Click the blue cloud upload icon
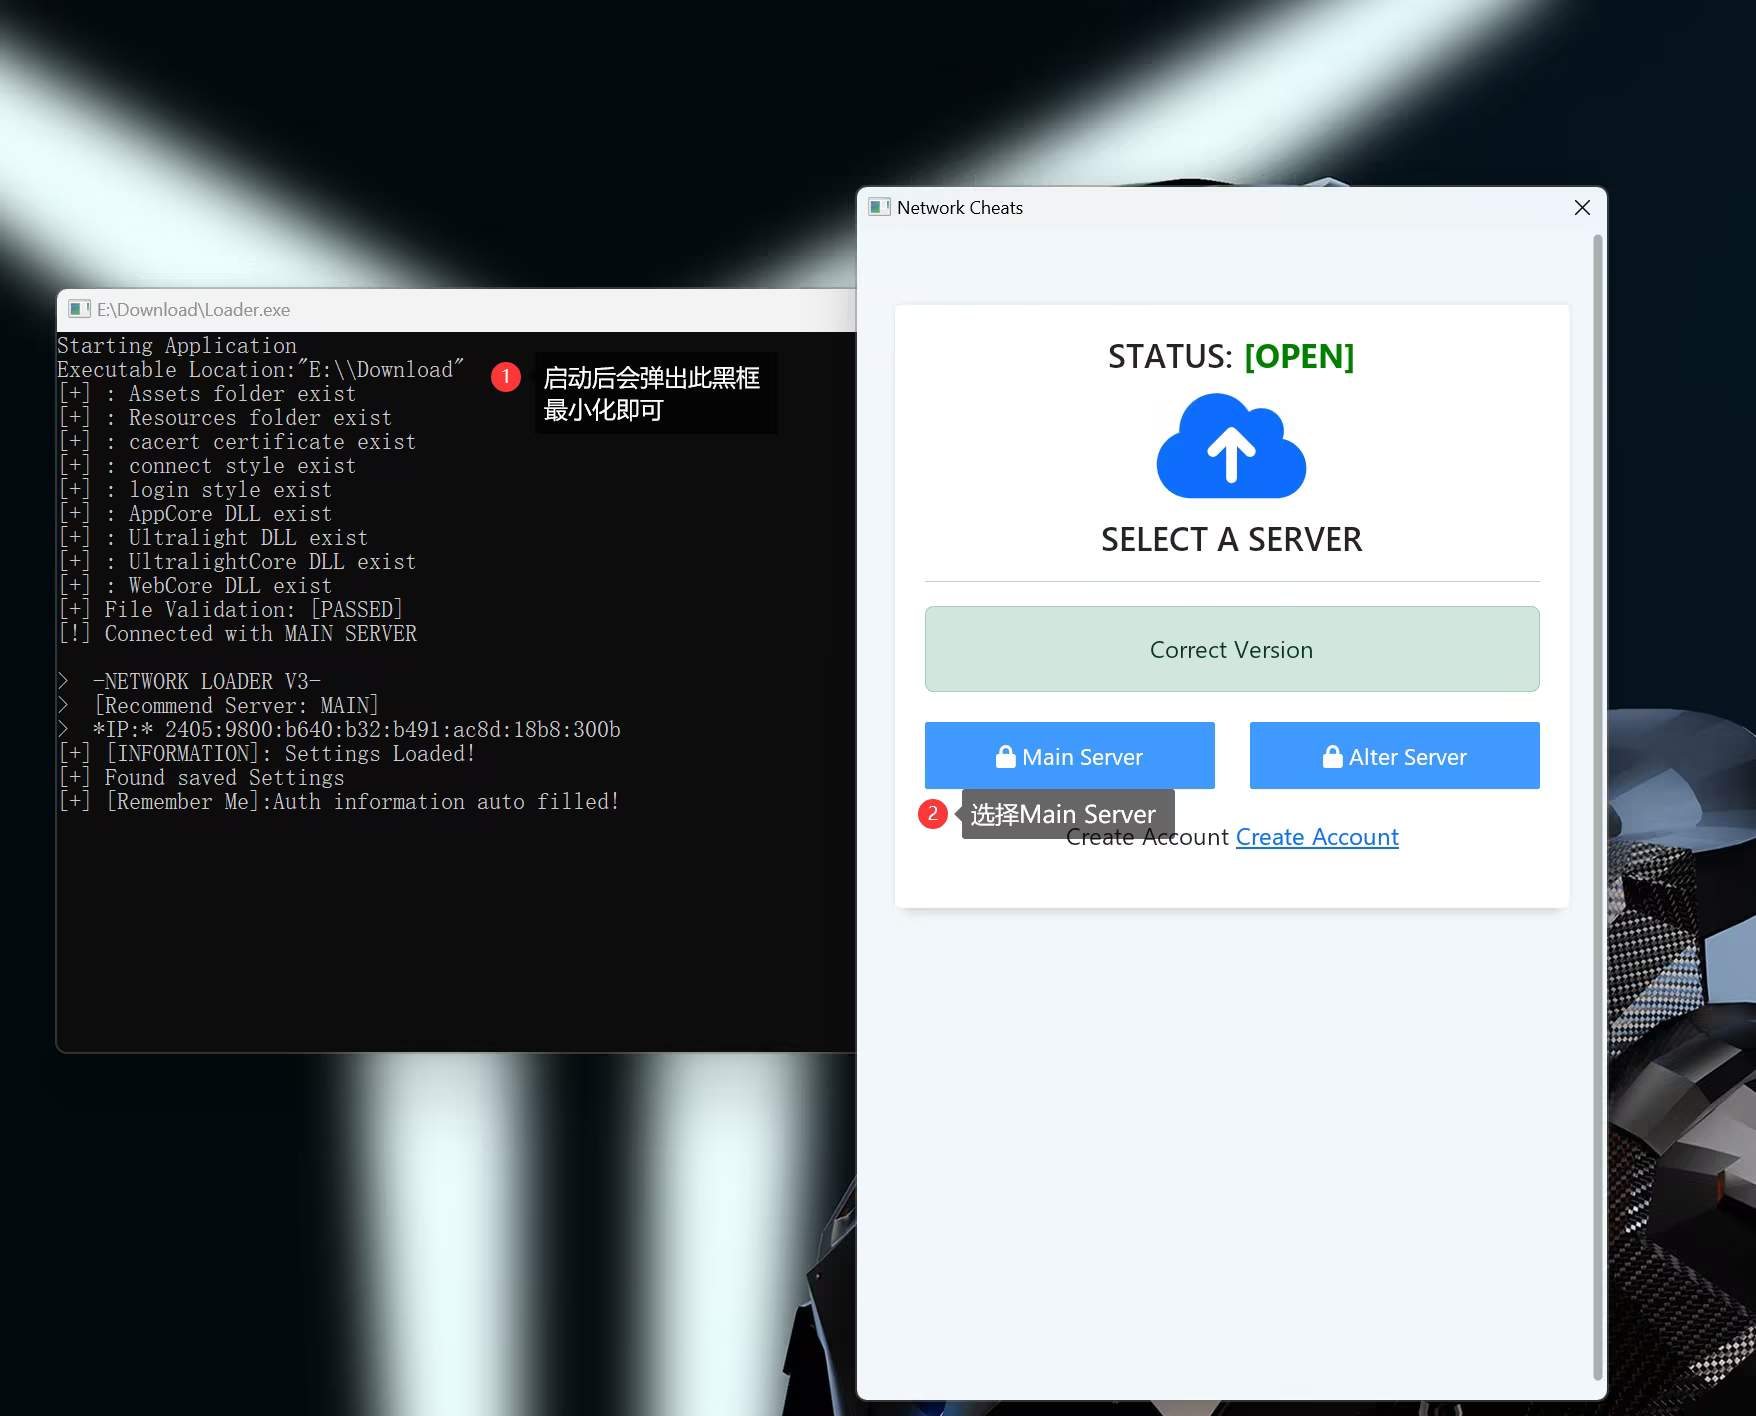Viewport: 1756px width, 1416px height. click(1231, 447)
